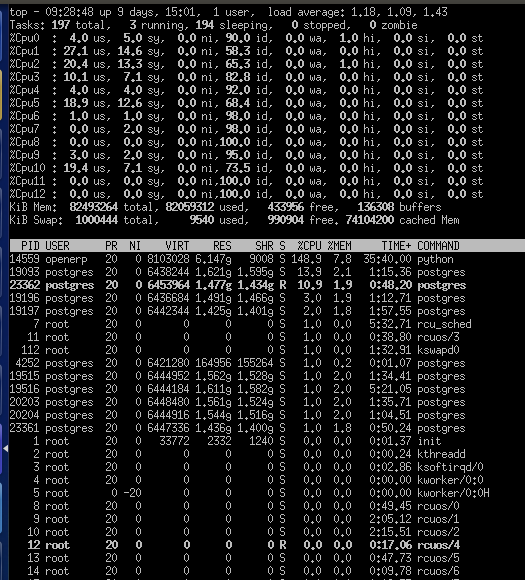Click the openerp user name

(x=67, y=259)
